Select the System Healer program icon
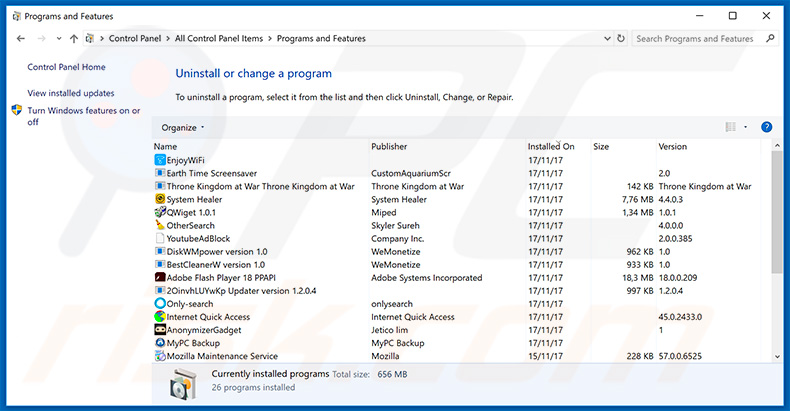The height and width of the screenshot is (411, 790). 160,199
